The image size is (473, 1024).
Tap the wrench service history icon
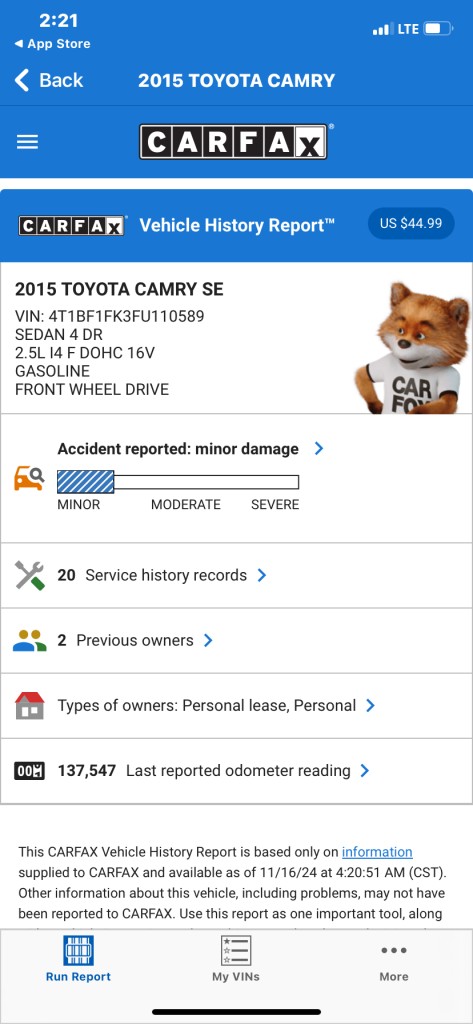point(29,575)
